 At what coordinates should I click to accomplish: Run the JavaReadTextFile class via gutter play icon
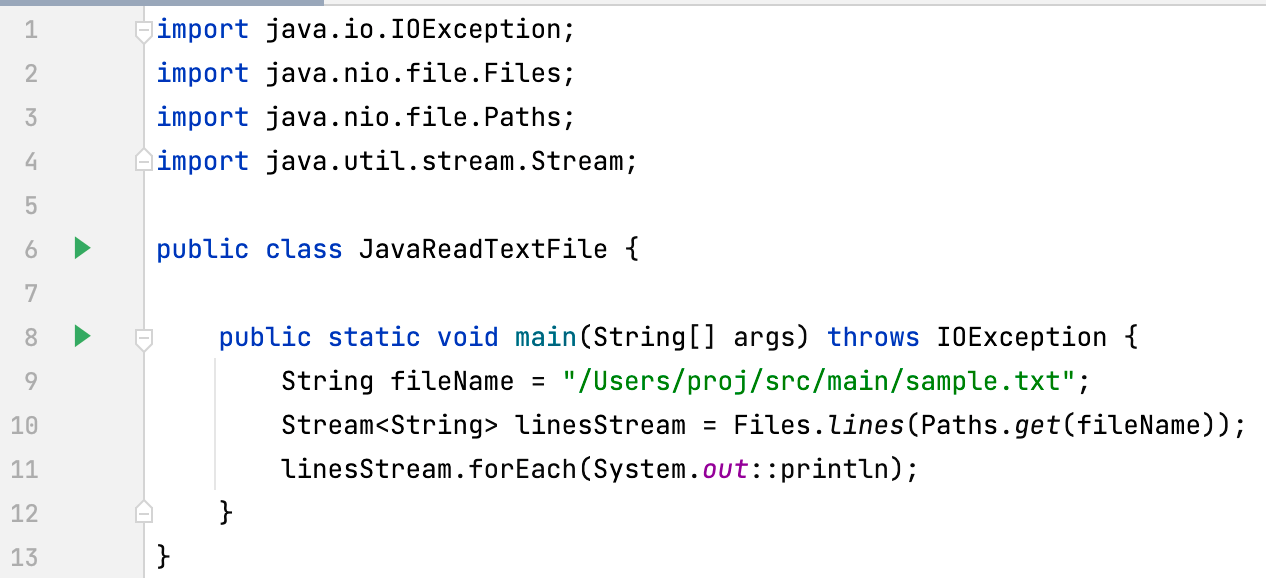point(82,249)
